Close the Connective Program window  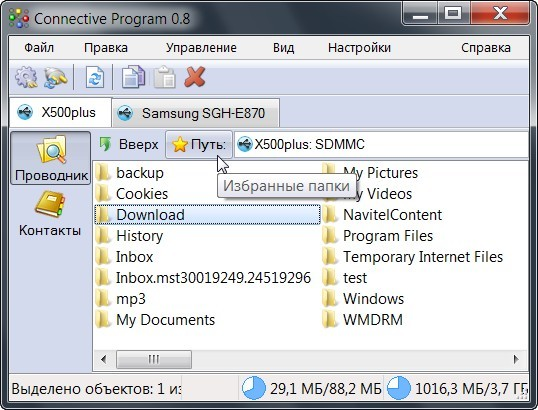(x=500, y=14)
